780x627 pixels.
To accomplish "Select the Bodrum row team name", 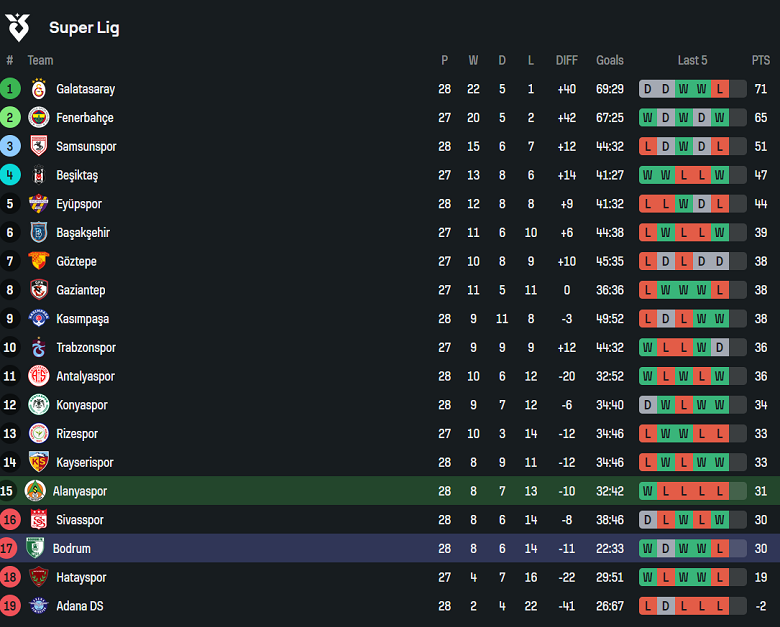I will (x=72, y=549).
